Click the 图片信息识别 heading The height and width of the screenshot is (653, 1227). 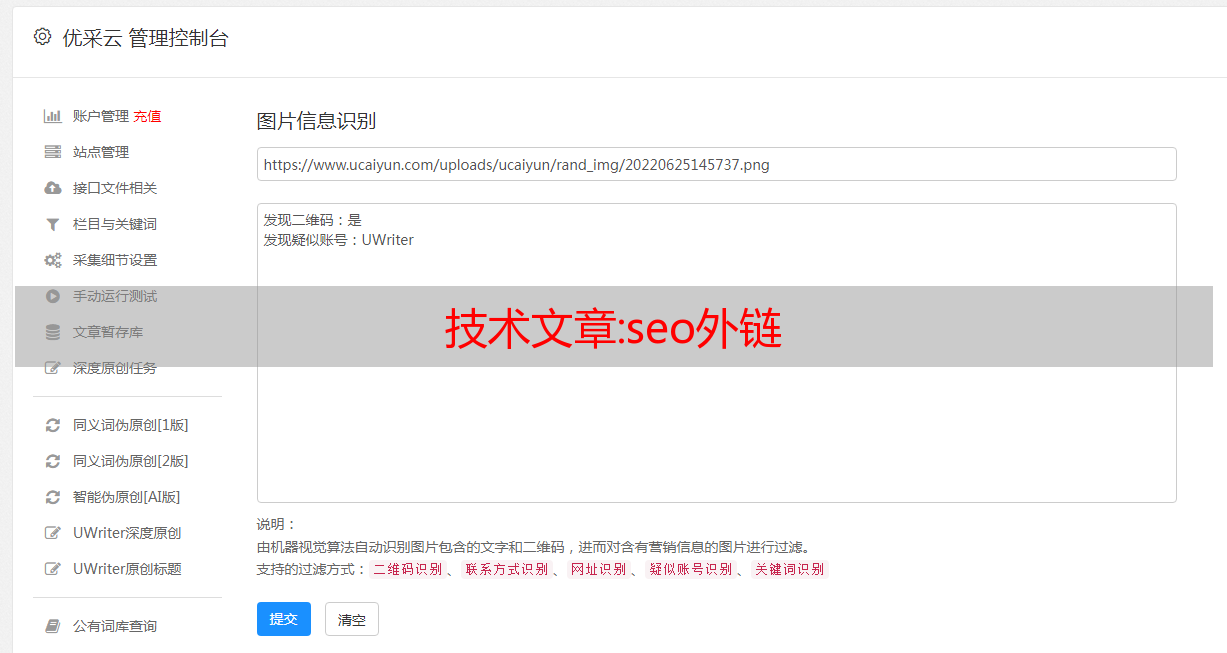click(x=316, y=121)
